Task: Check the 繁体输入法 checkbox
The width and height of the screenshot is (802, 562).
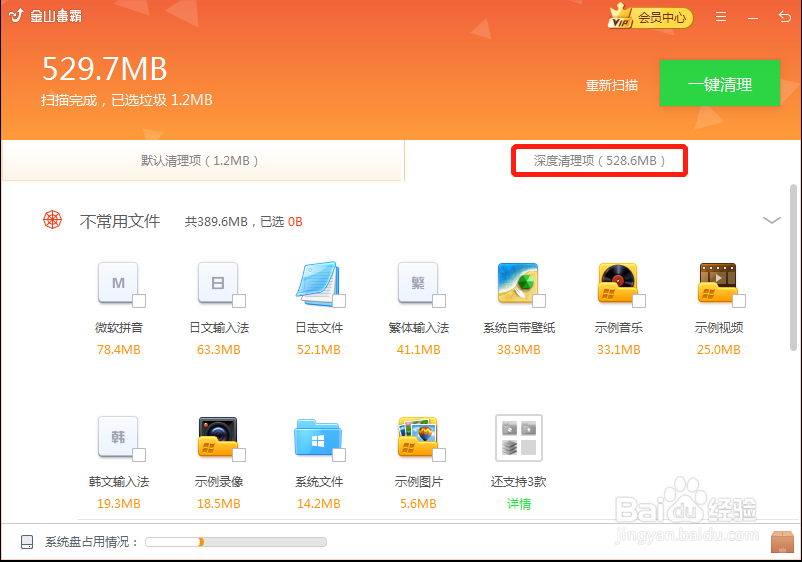Action: [x=439, y=301]
